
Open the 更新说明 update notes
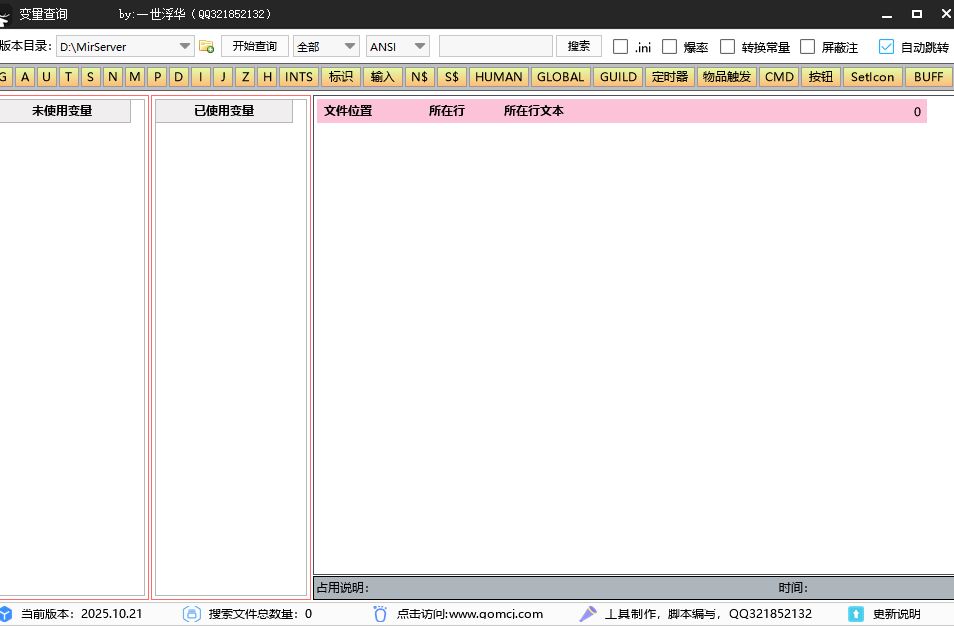[x=897, y=614]
